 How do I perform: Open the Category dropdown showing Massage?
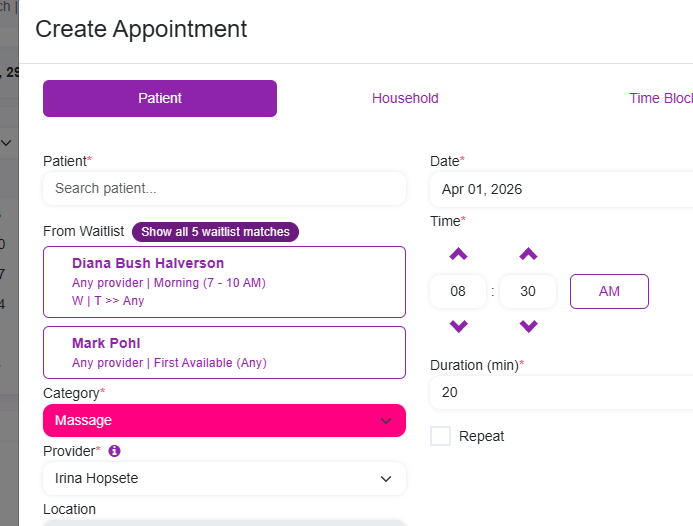224,421
